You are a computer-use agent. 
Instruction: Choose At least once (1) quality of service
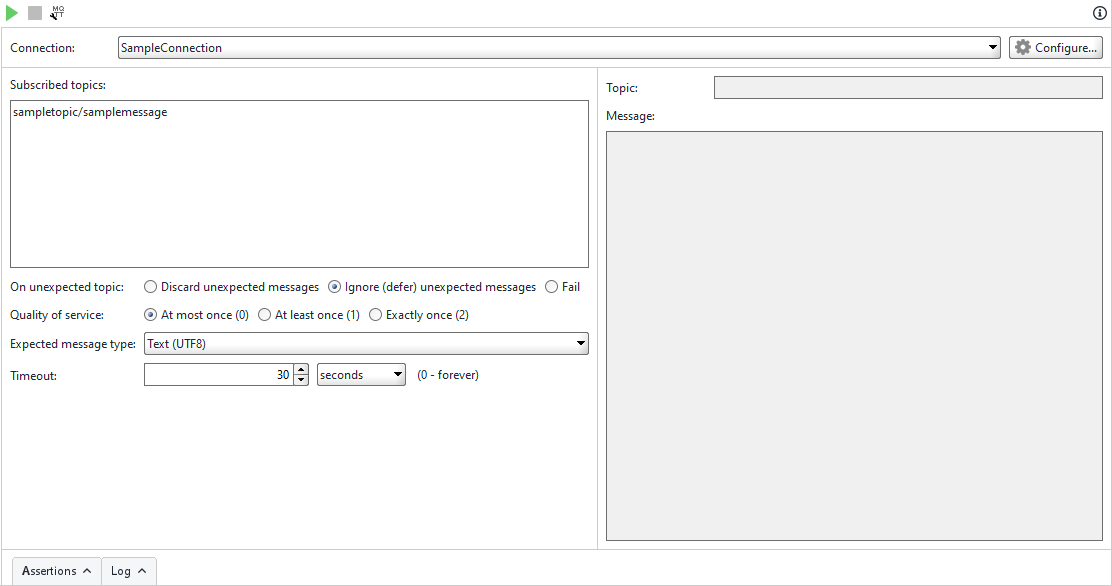(x=264, y=315)
